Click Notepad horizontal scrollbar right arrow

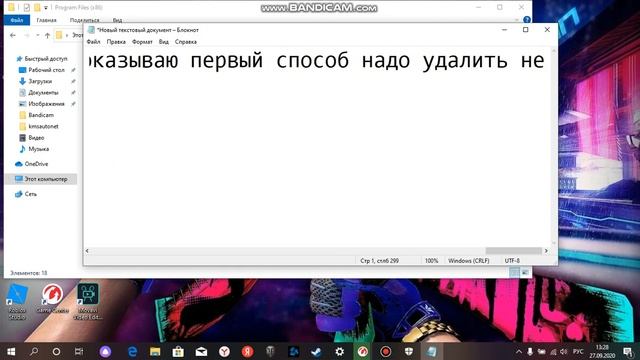[546, 251]
